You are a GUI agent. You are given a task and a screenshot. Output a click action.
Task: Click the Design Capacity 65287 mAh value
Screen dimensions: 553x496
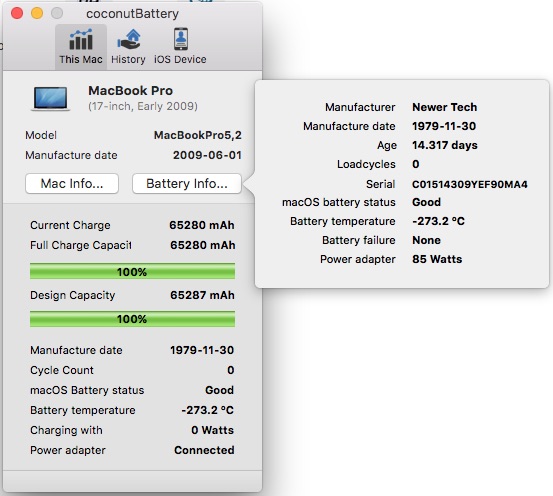click(x=202, y=295)
